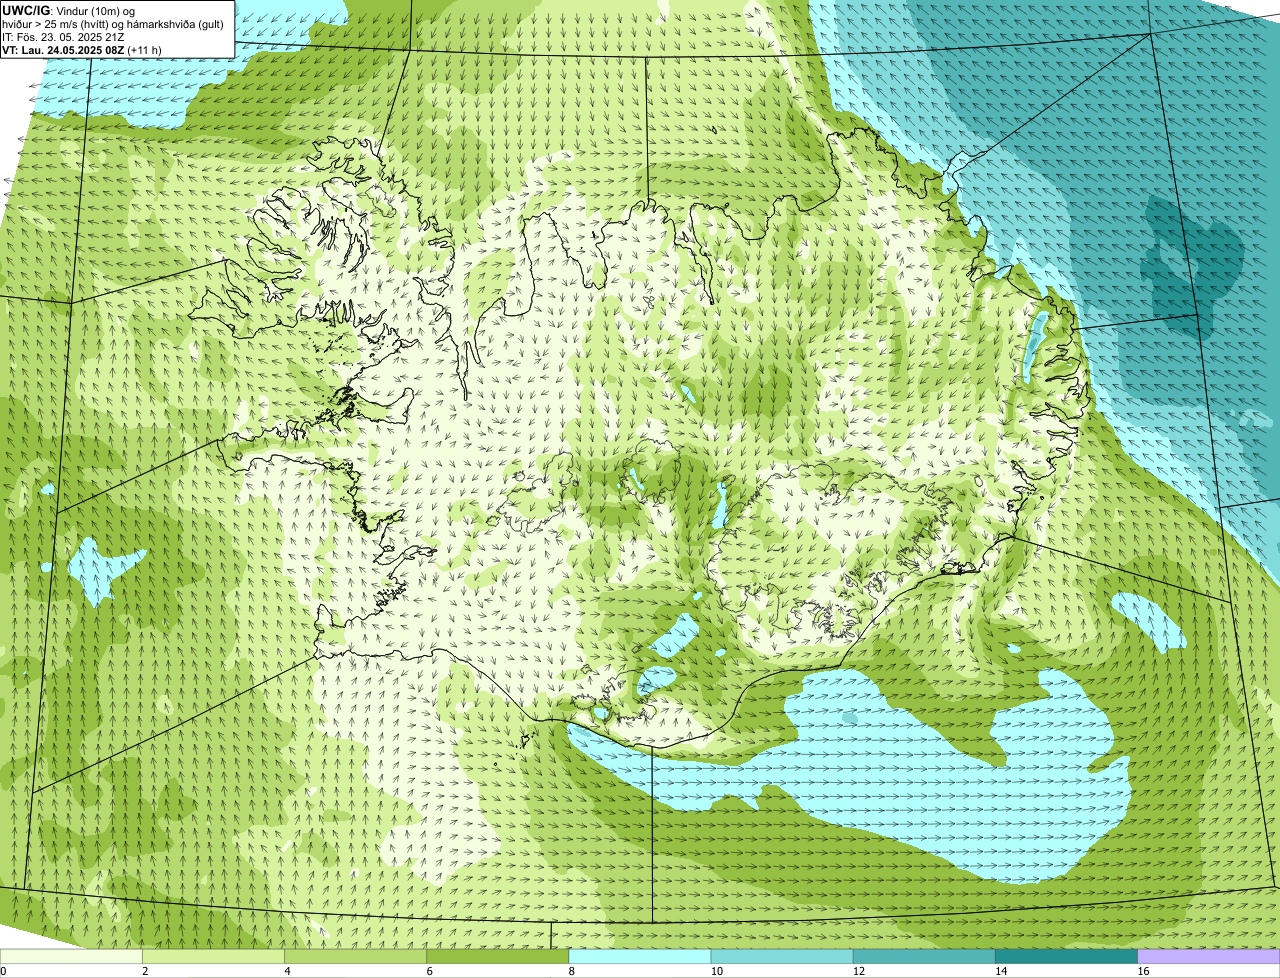Click the '6' tick label on color scale

click(x=429, y=971)
